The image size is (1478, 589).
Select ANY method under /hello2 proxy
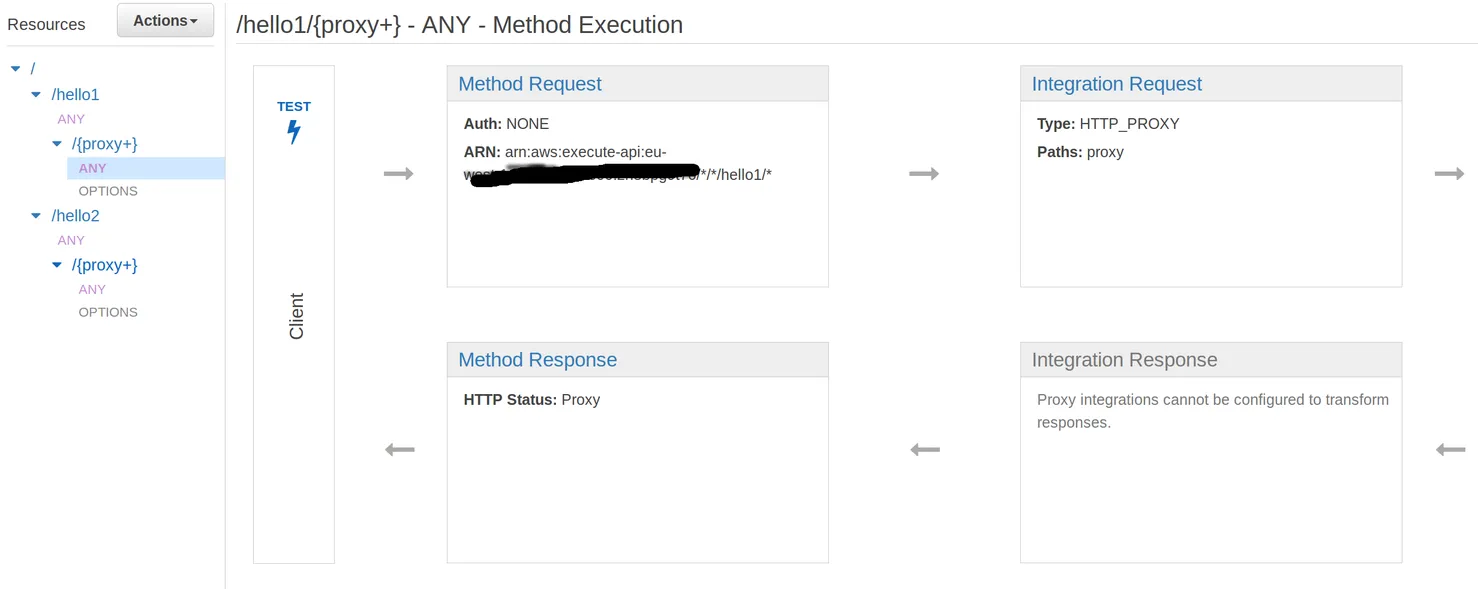click(x=92, y=289)
